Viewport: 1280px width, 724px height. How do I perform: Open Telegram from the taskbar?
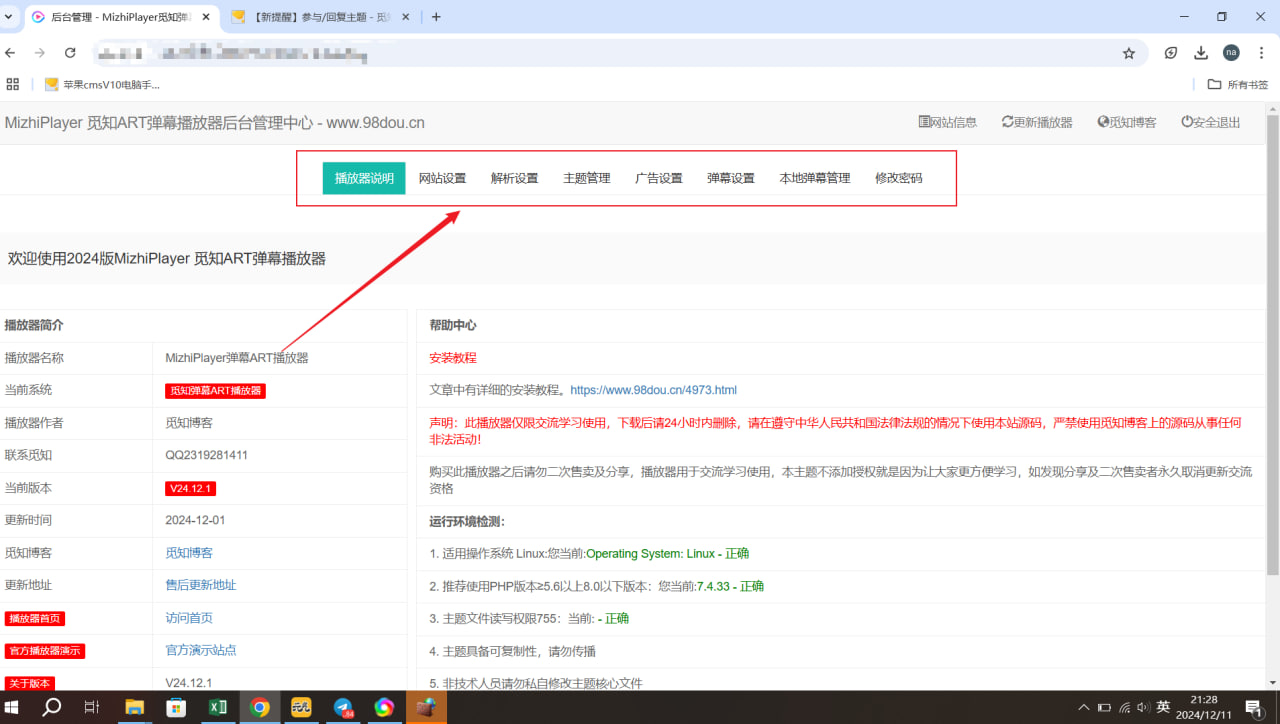point(343,707)
